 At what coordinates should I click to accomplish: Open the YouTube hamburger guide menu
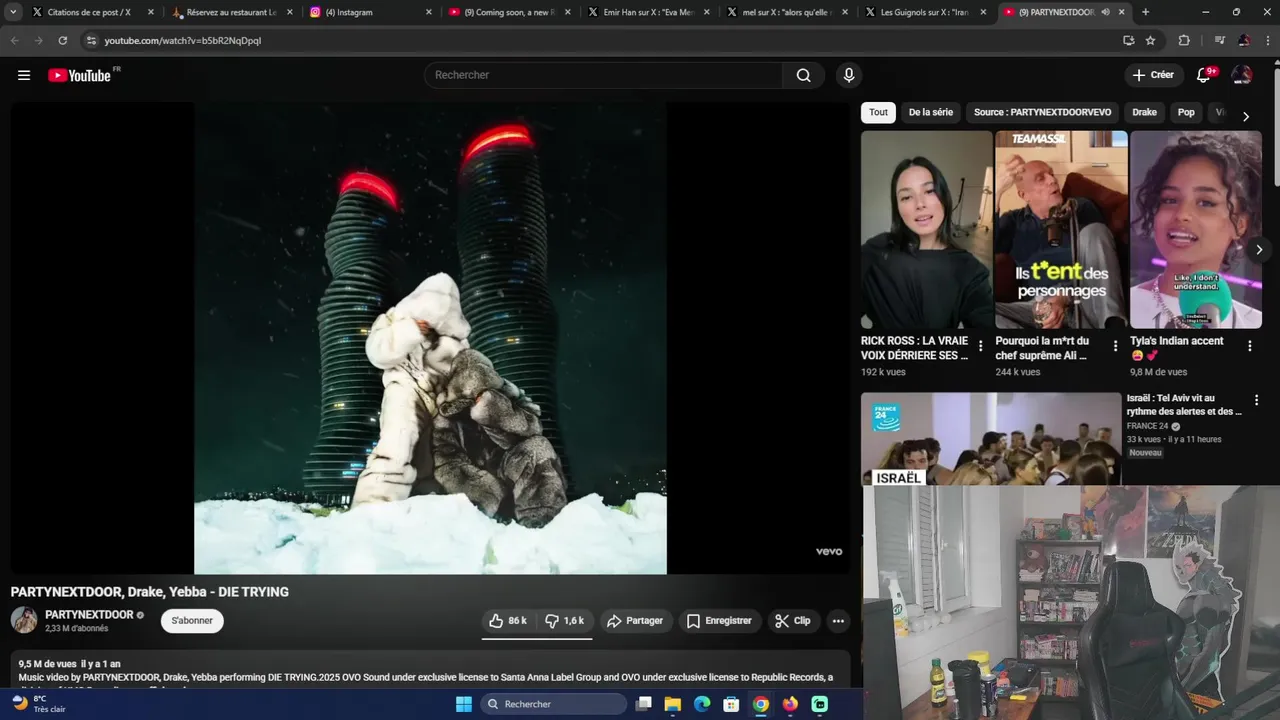pos(24,75)
